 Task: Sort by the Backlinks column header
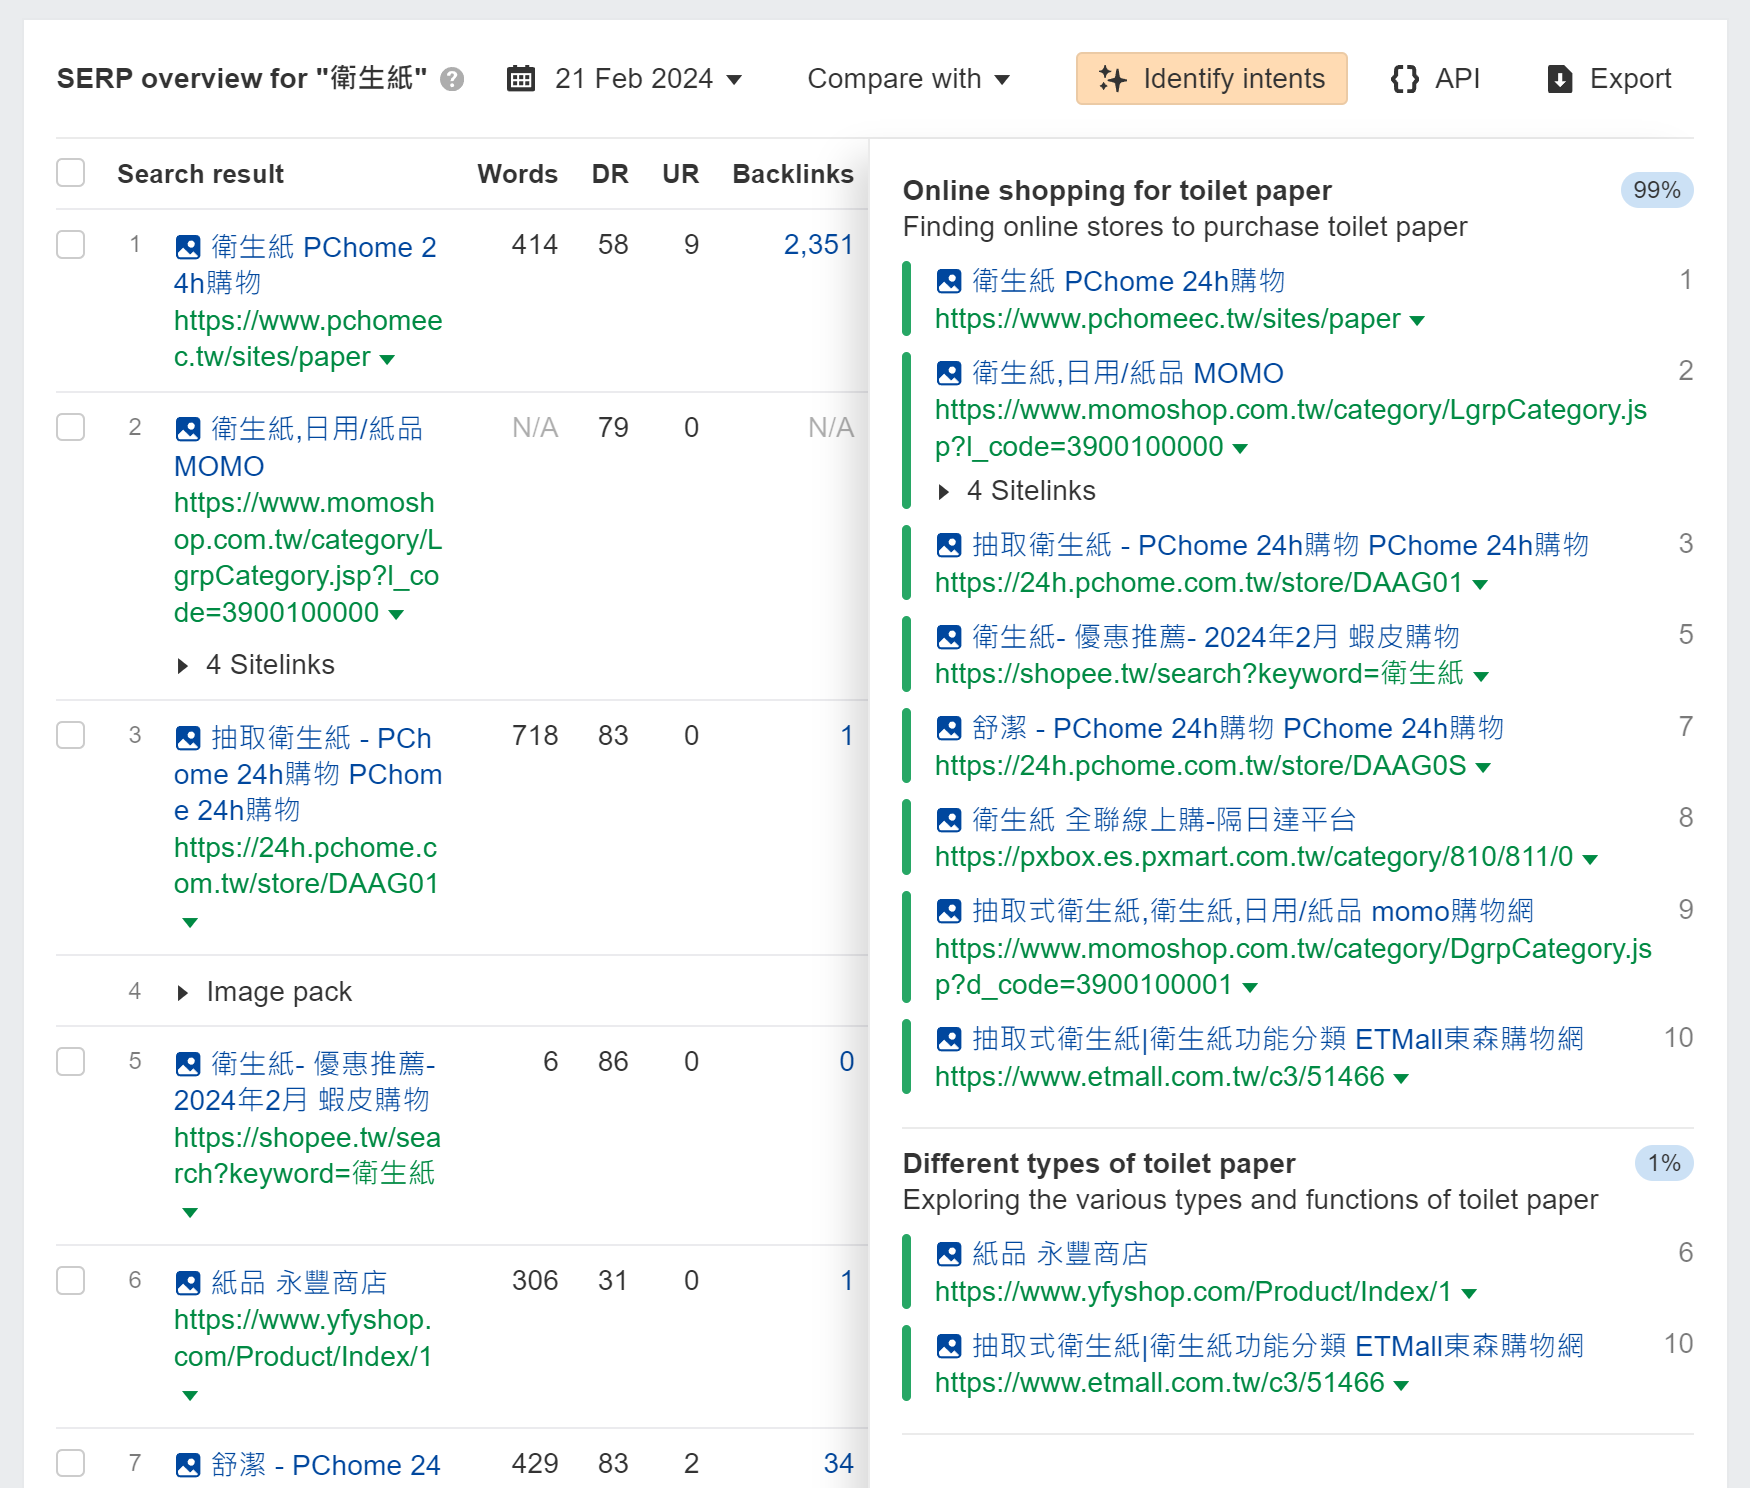pyautogui.click(x=792, y=174)
